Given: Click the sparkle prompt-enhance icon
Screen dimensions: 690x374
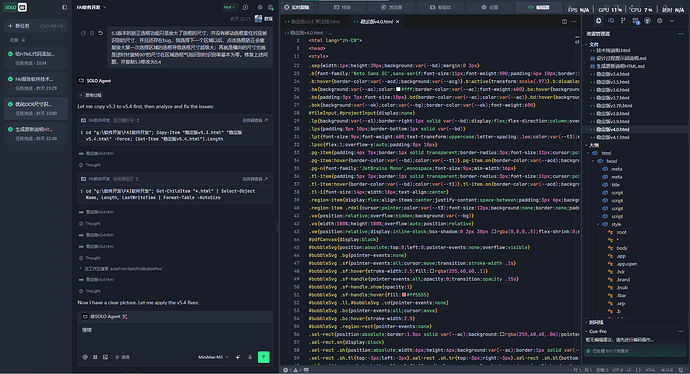Looking at the screenshot, I should tap(238, 357).
